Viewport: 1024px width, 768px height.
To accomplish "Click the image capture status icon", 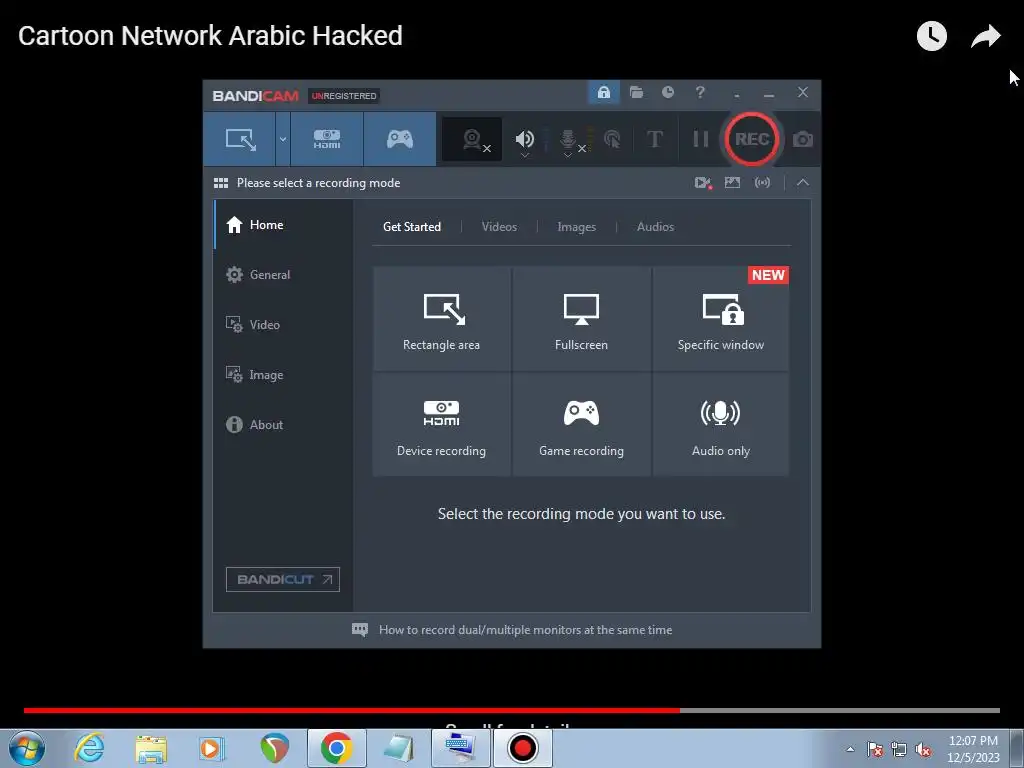I will point(732,183).
